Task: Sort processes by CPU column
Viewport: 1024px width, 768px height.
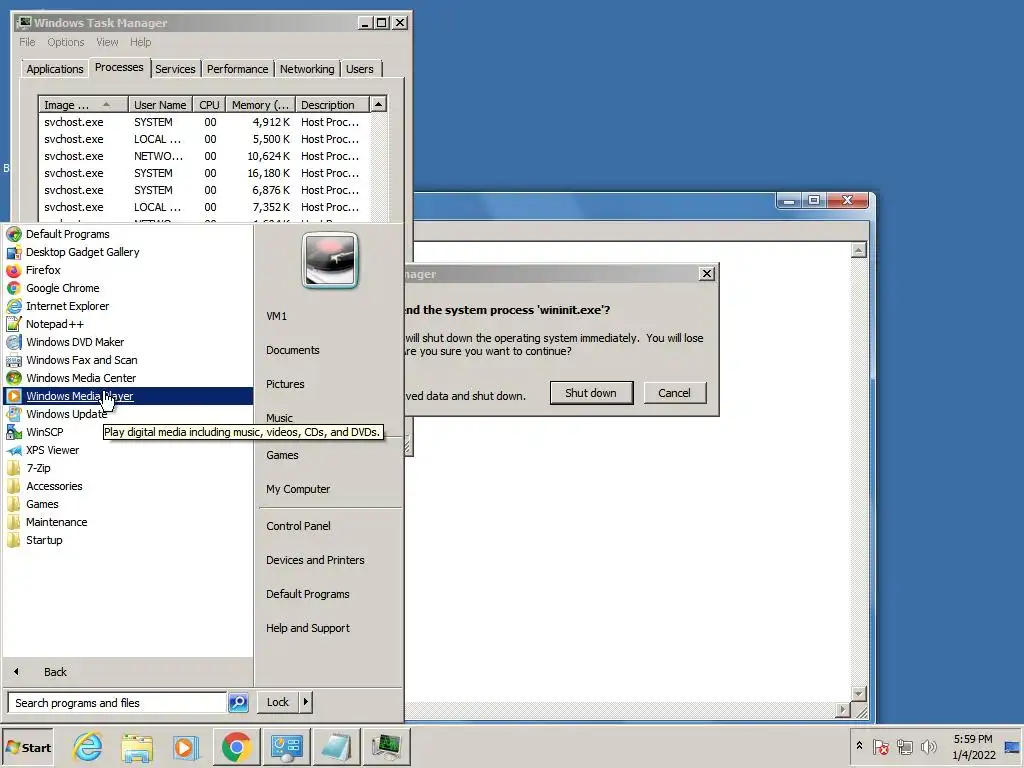Action: tap(210, 104)
